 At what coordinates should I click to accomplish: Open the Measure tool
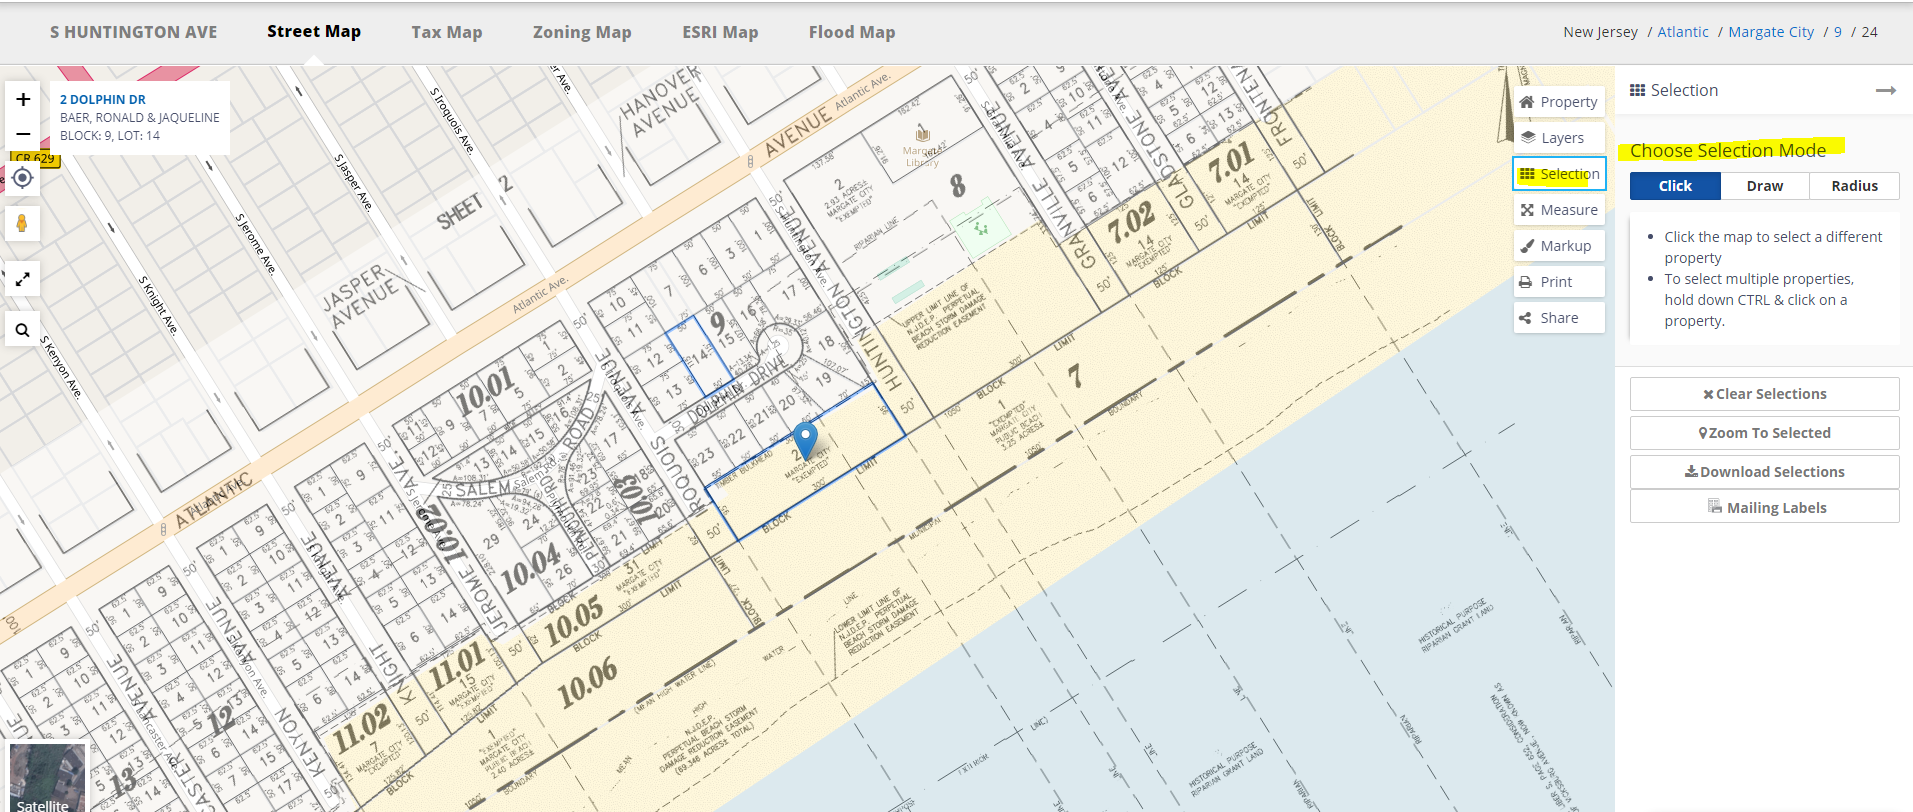tap(1559, 210)
